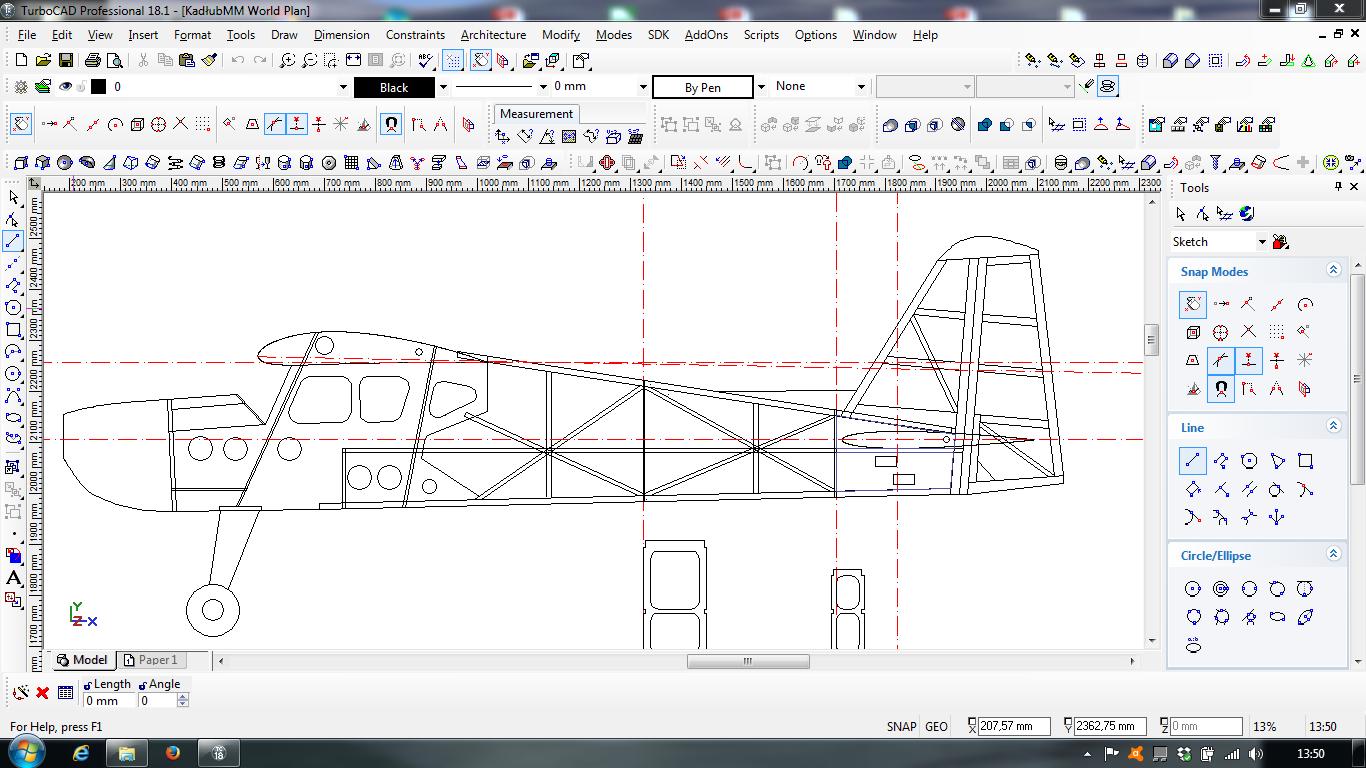This screenshot has width=1366, height=768.
Task: Click the spell check ABC icon
Action: [426, 61]
